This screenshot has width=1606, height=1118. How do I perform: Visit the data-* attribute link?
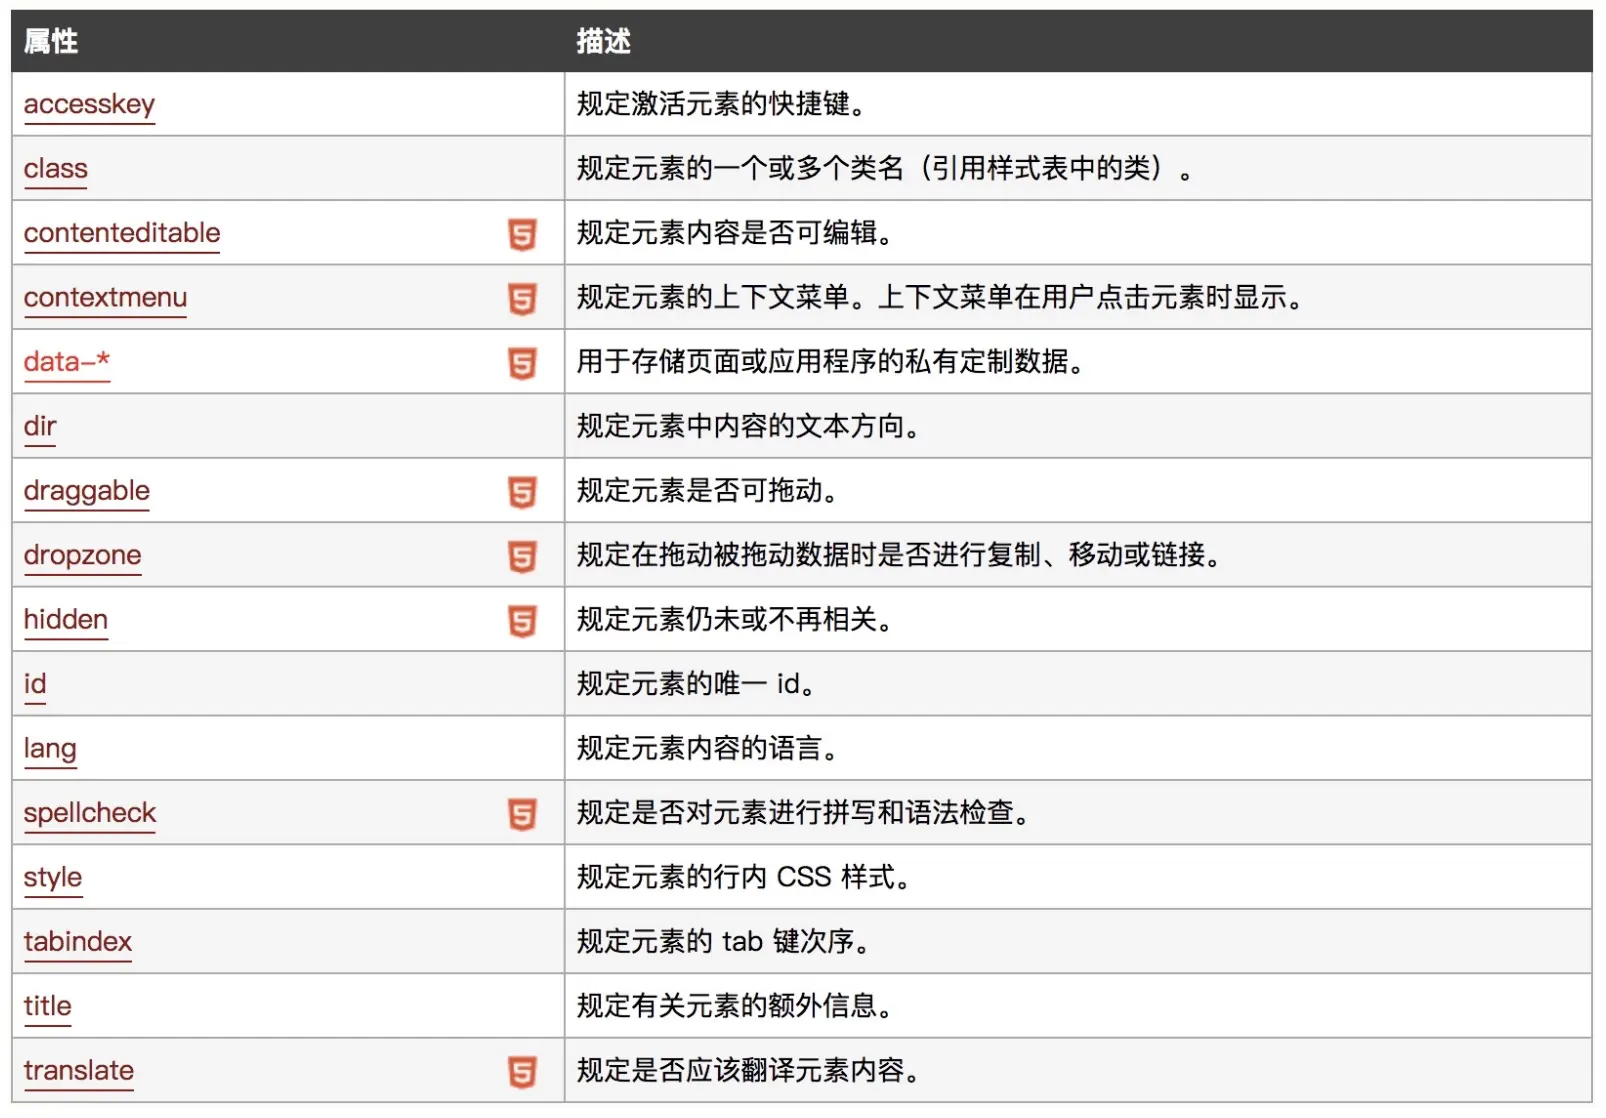[x=66, y=362]
